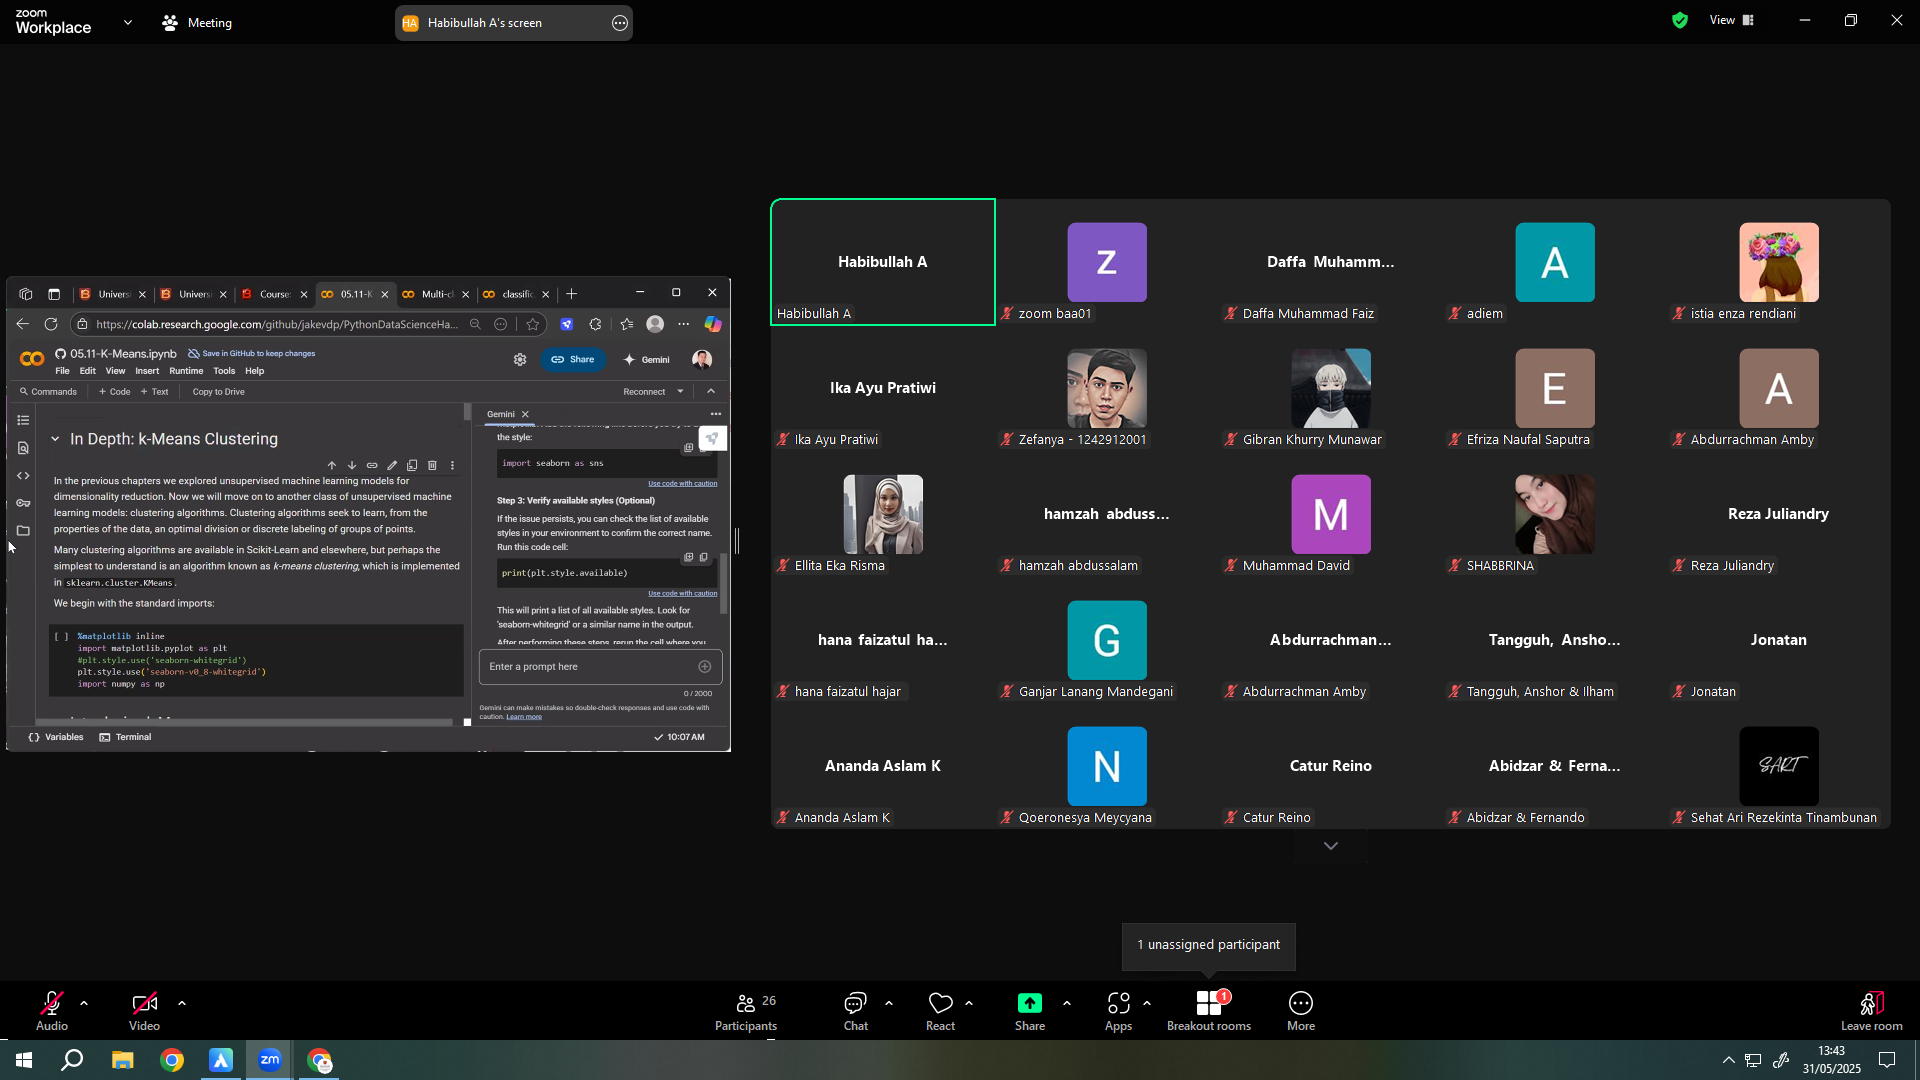Open the Colab Tools menu

pos(224,371)
